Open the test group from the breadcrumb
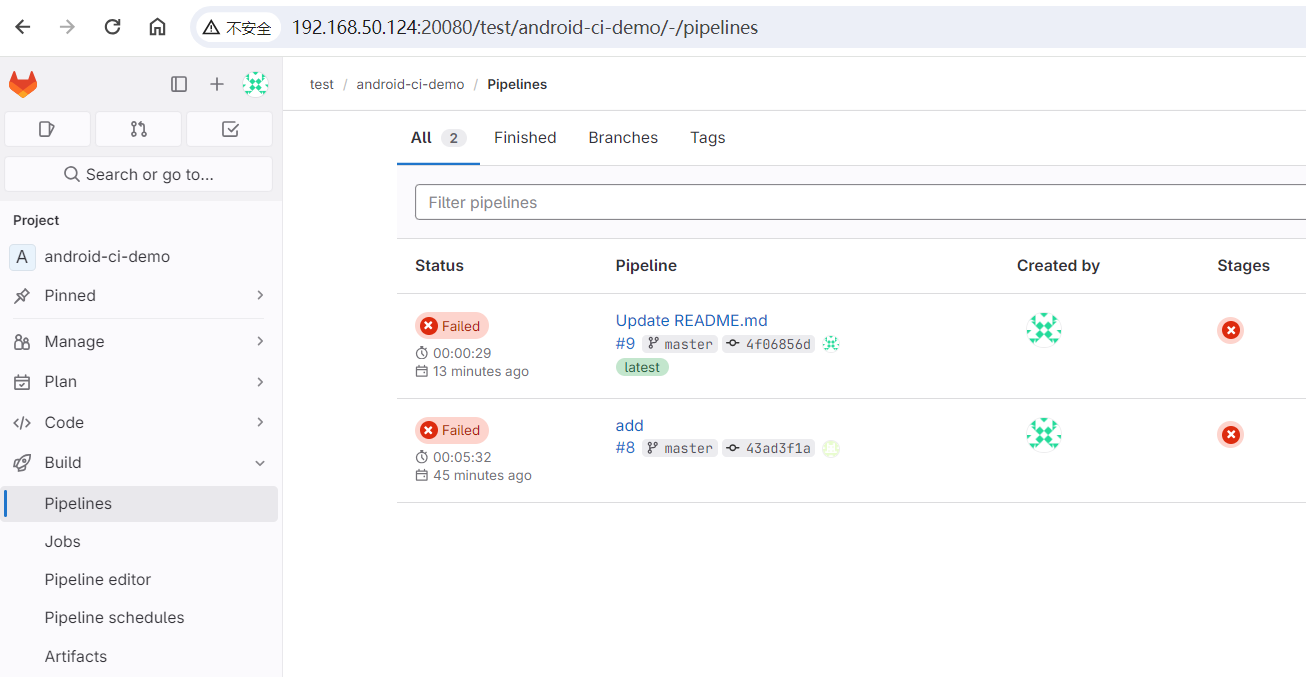The height and width of the screenshot is (677, 1306). click(321, 84)
